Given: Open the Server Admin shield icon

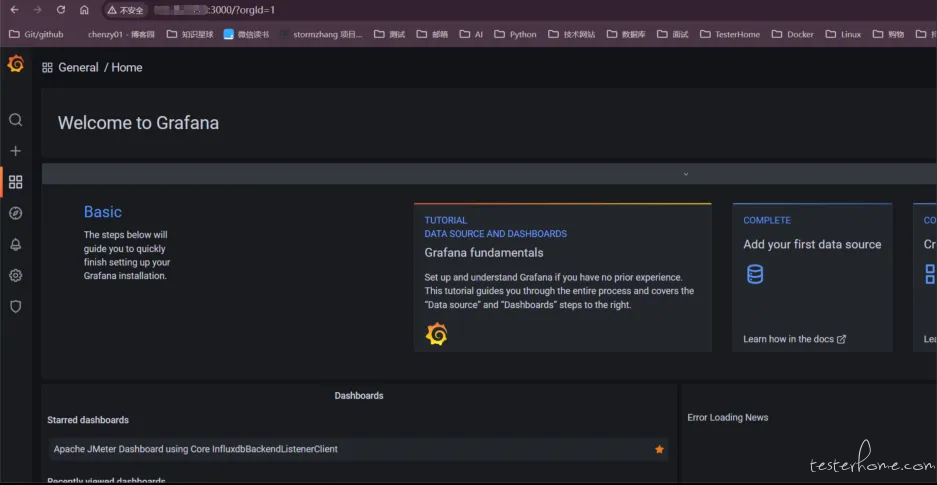Looking at the screenshot, I should 16,306.
